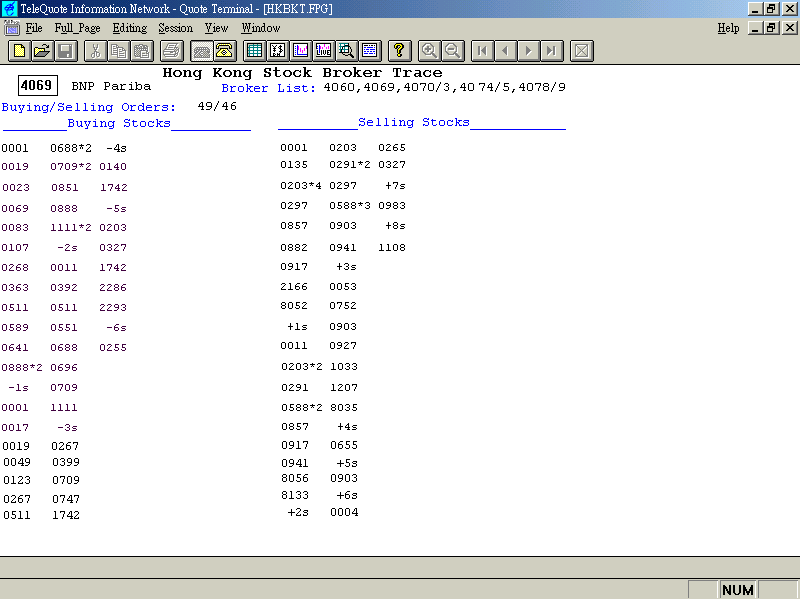Select 2286 in Buying Stocks
Screen dimensions: 800x600
[113, 288]
